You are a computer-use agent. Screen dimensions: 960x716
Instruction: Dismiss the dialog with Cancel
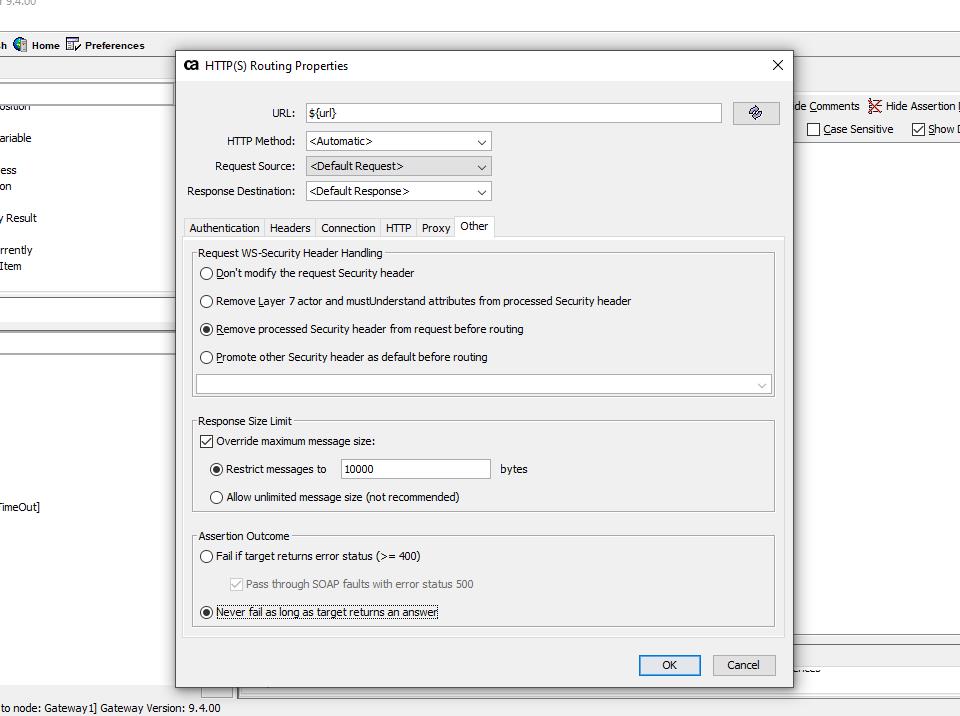coord(744,665)
